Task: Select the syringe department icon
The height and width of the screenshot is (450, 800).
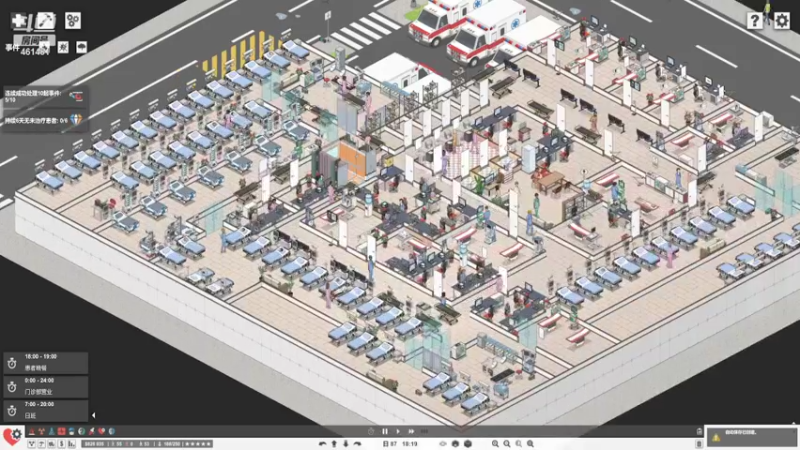Action: point(91,431)
